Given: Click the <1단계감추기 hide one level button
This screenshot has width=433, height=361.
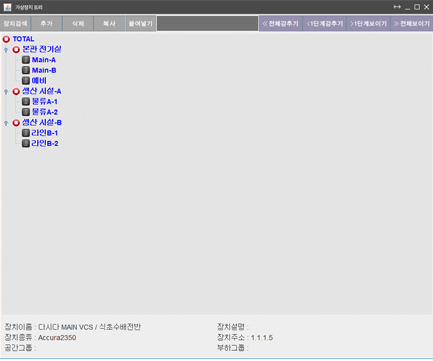Looking at the screenshot, I should pyautogui.click(x=325, y=24).
